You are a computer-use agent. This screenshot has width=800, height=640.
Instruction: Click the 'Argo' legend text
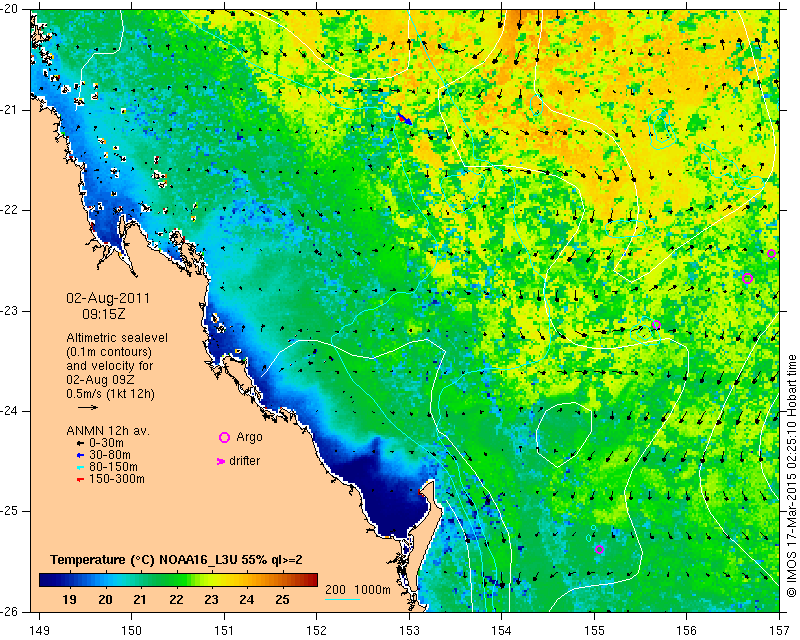[249, 437]
